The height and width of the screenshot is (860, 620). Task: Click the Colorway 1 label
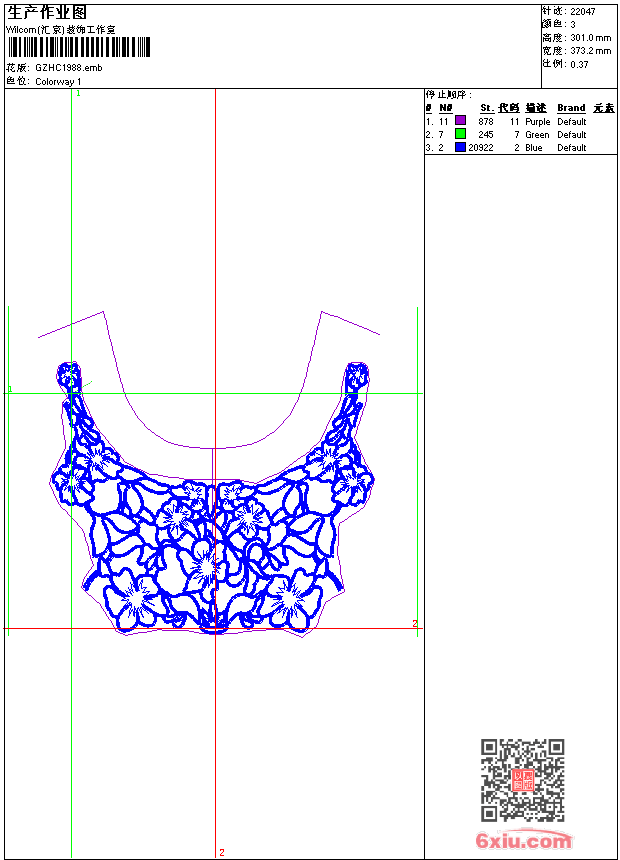click(58, 81)
